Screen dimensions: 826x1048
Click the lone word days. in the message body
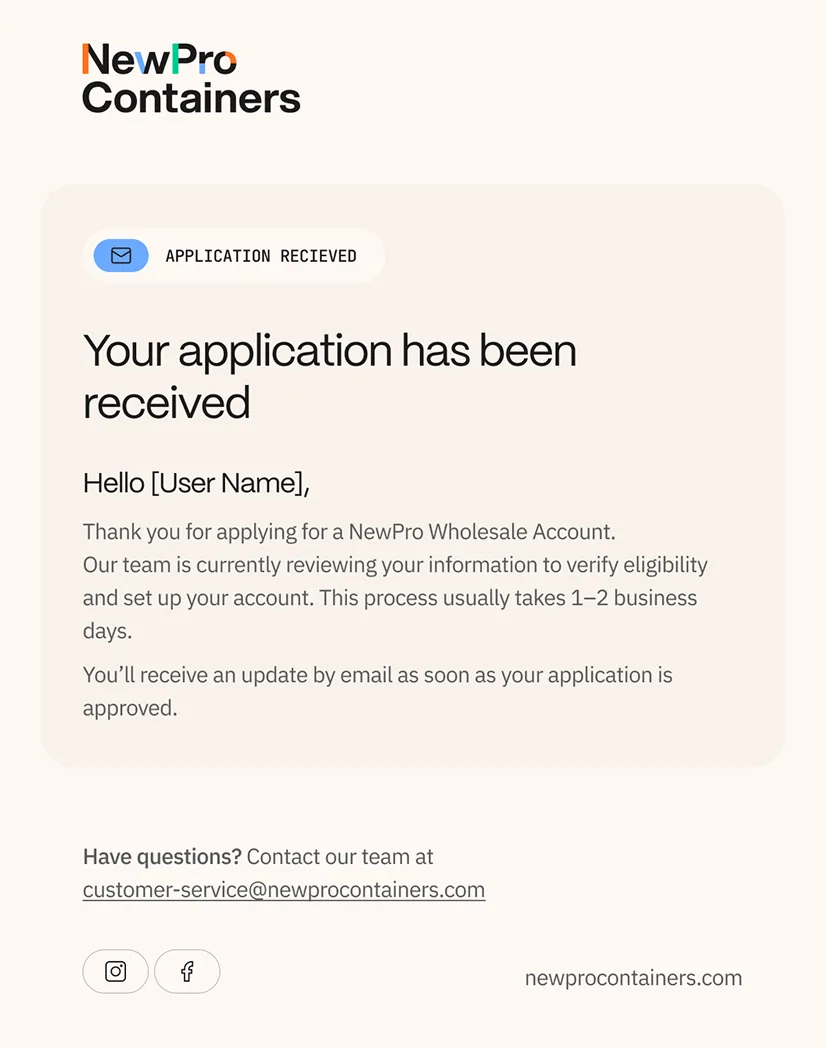tap(108, 631)
